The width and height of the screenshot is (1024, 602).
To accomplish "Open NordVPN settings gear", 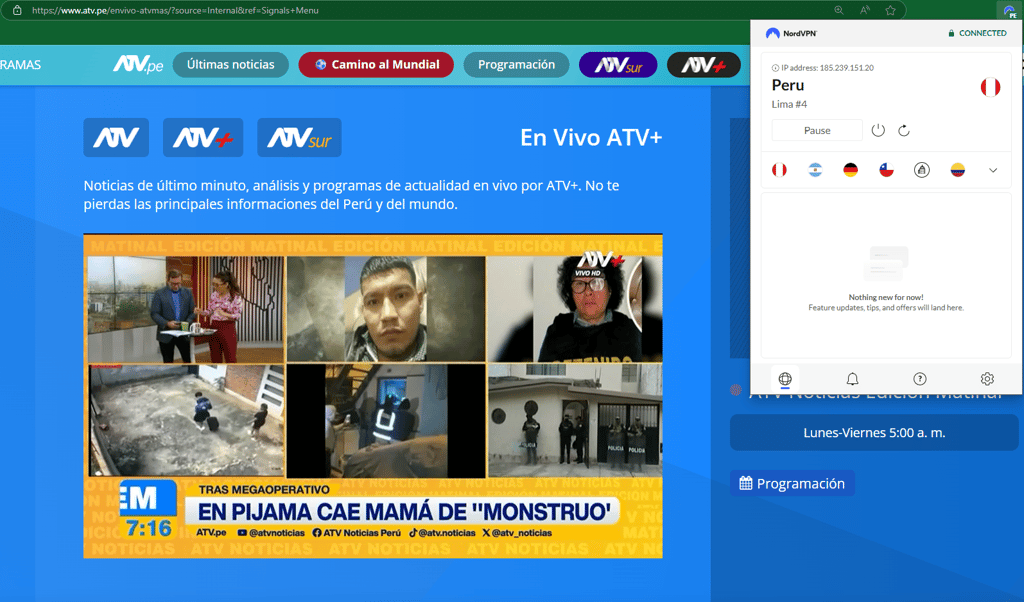I will point(987,379).
